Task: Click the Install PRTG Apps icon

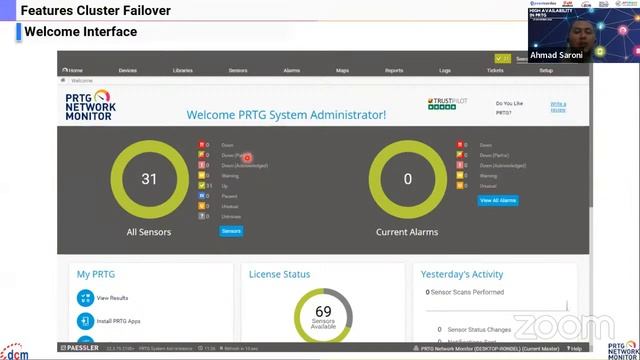Action: point(85,321)
